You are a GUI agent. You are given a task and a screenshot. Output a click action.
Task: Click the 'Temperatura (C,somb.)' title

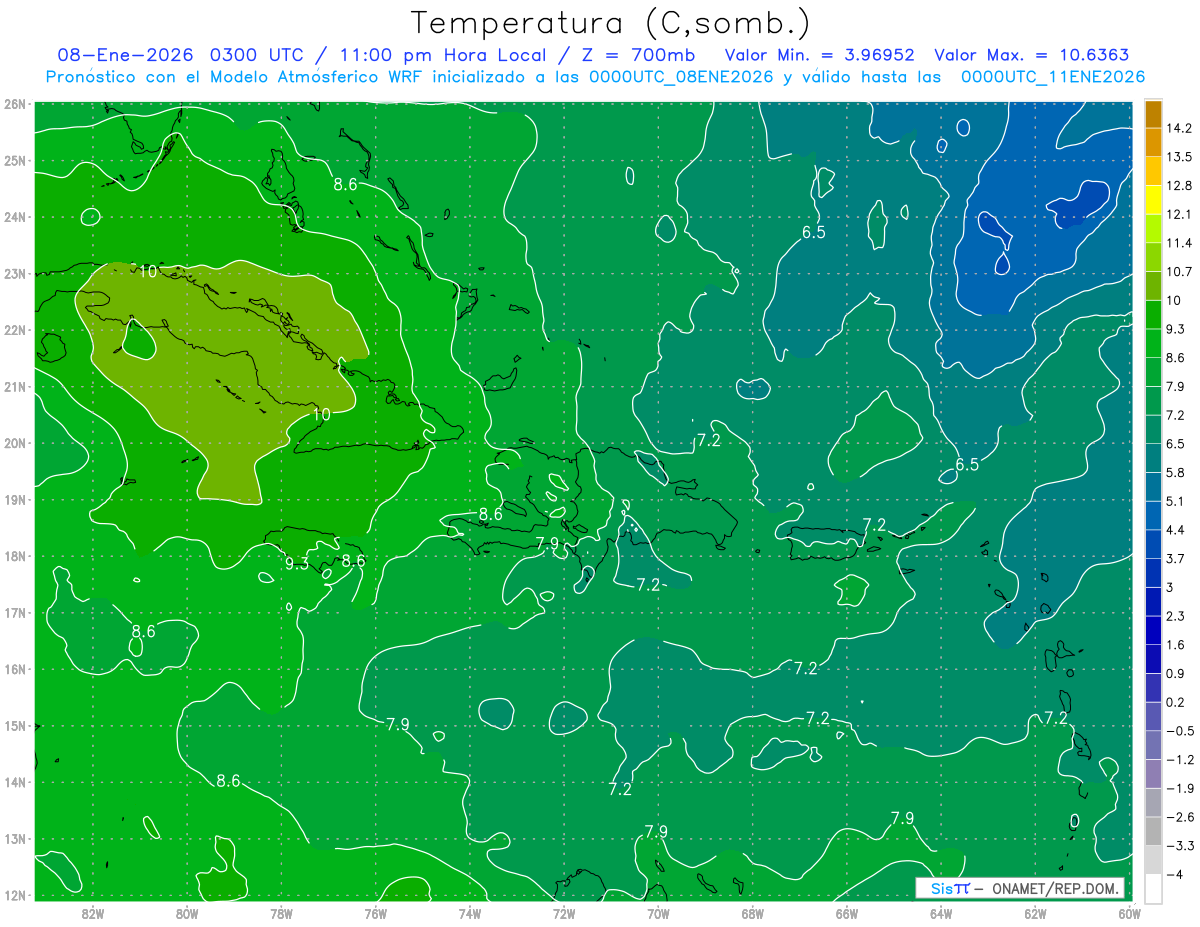610,23
